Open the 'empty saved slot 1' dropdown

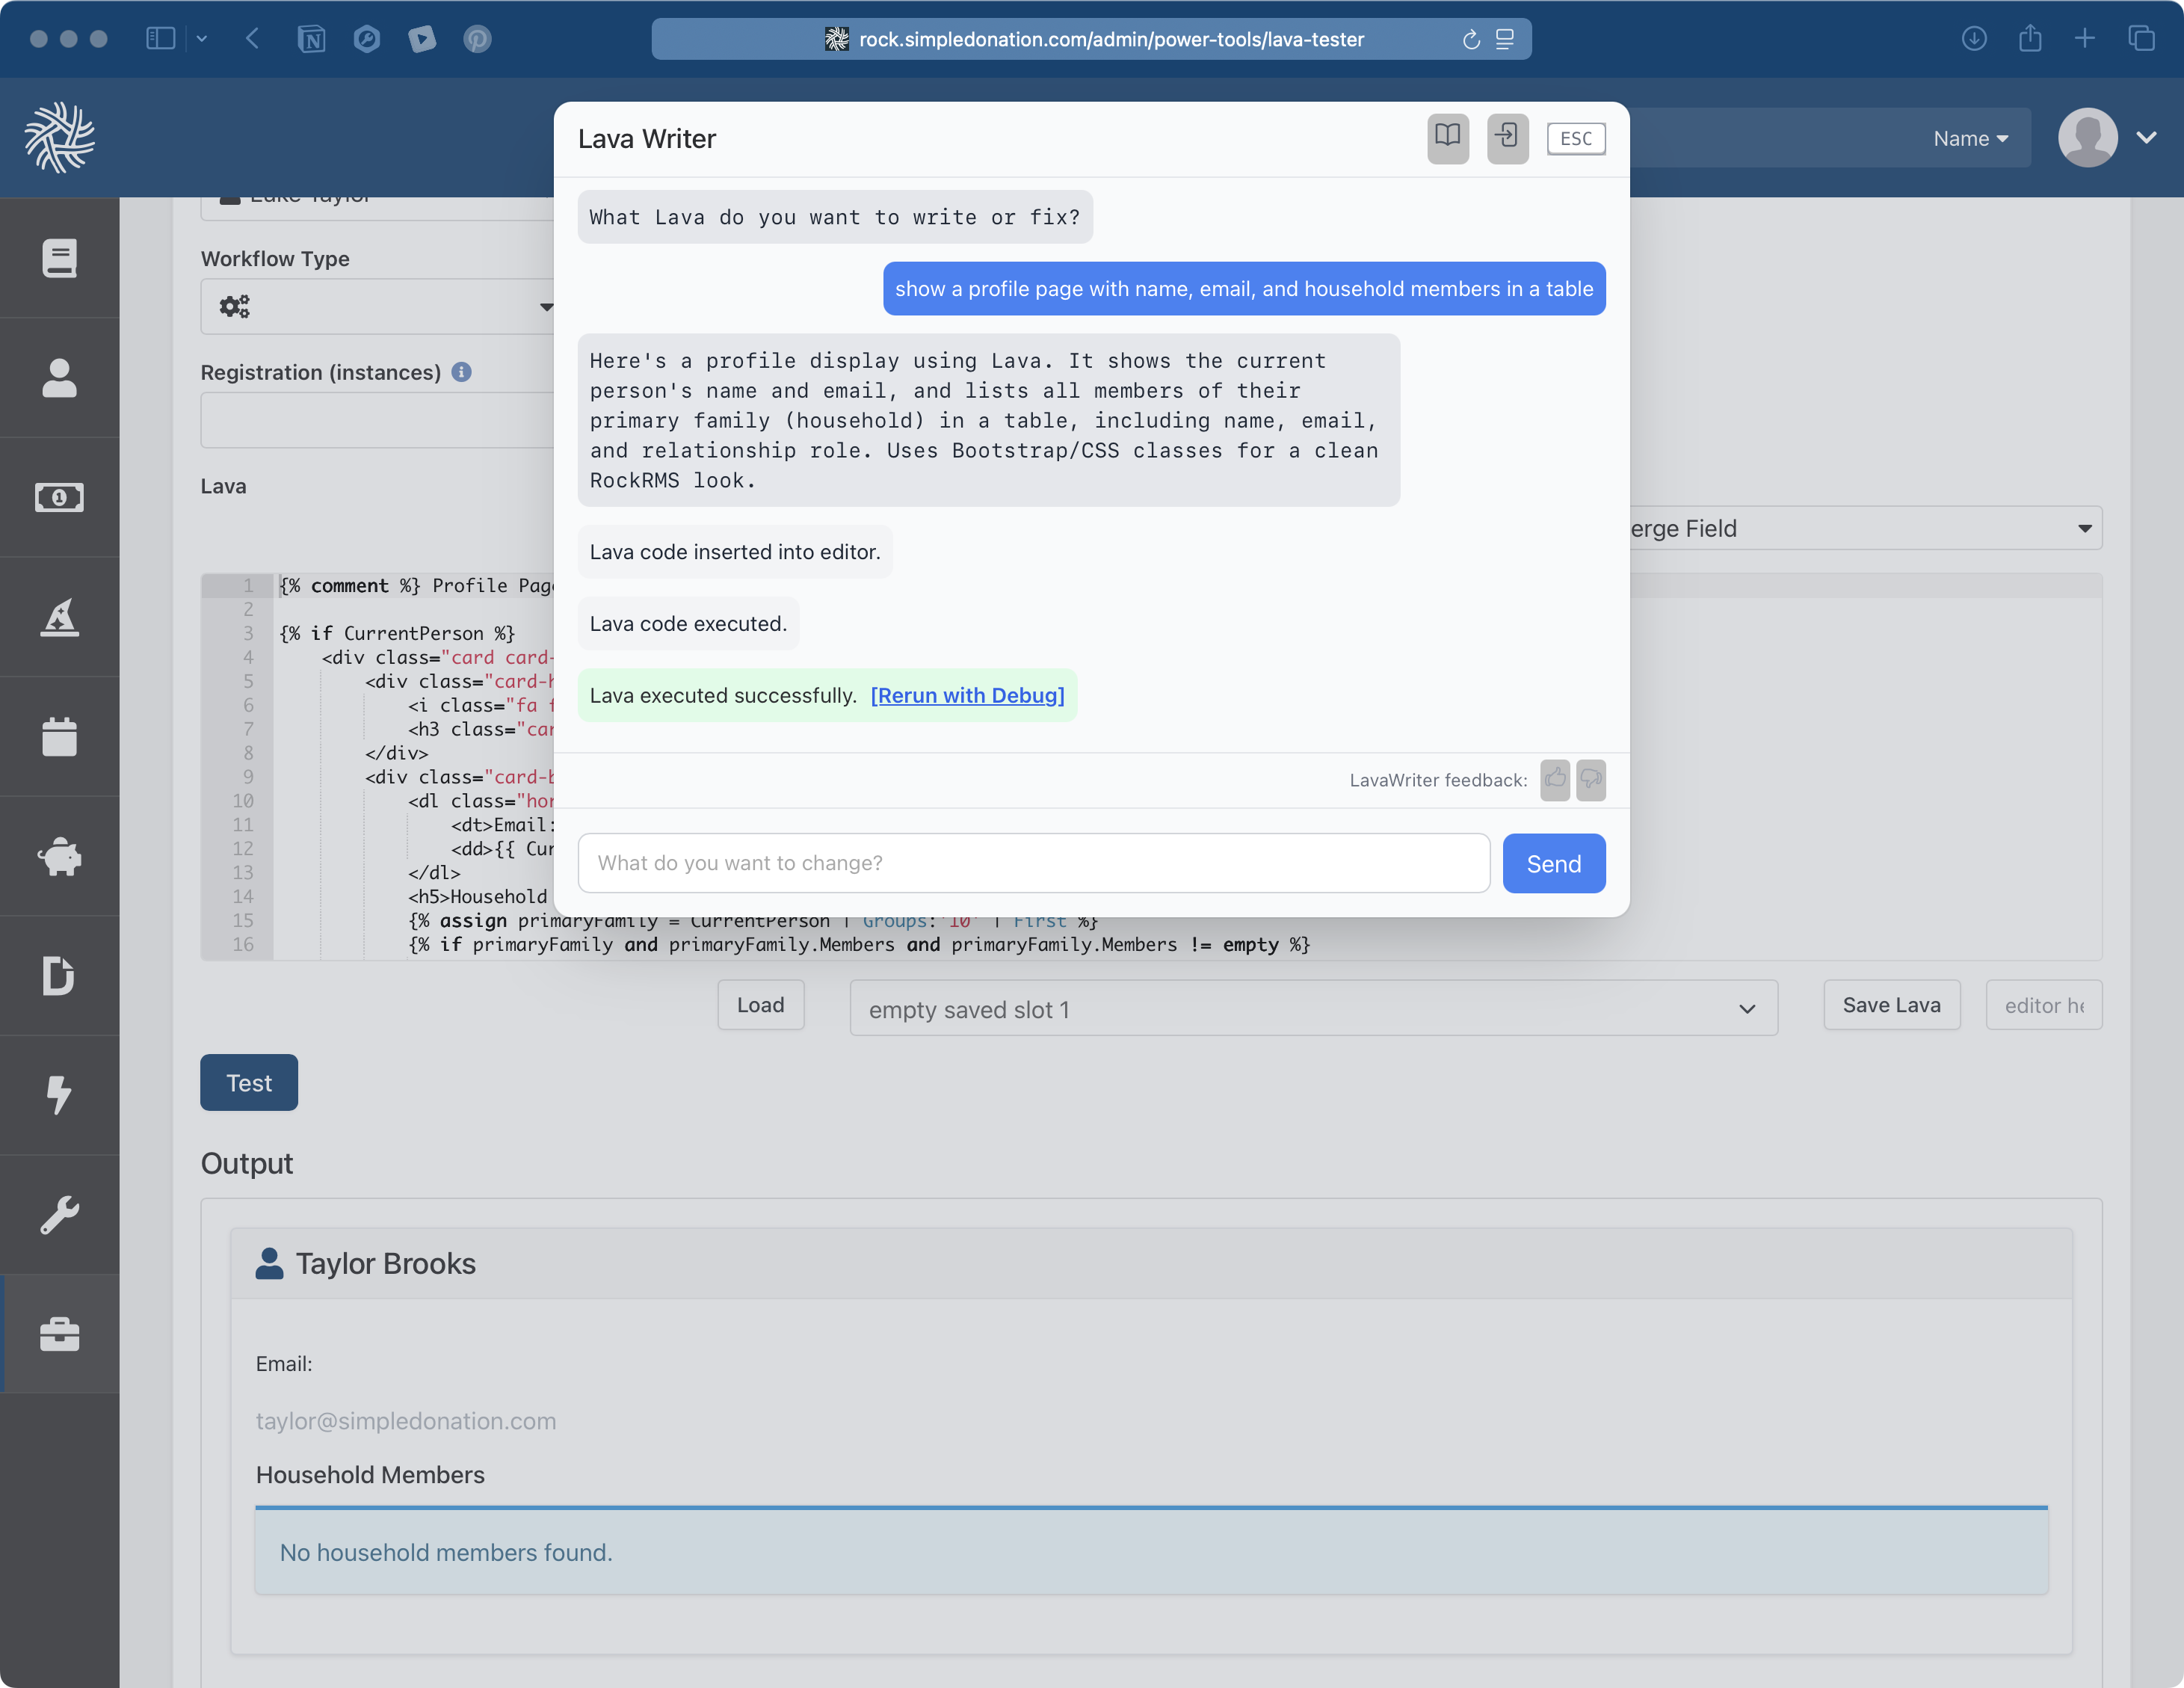pos(1313,1009)
